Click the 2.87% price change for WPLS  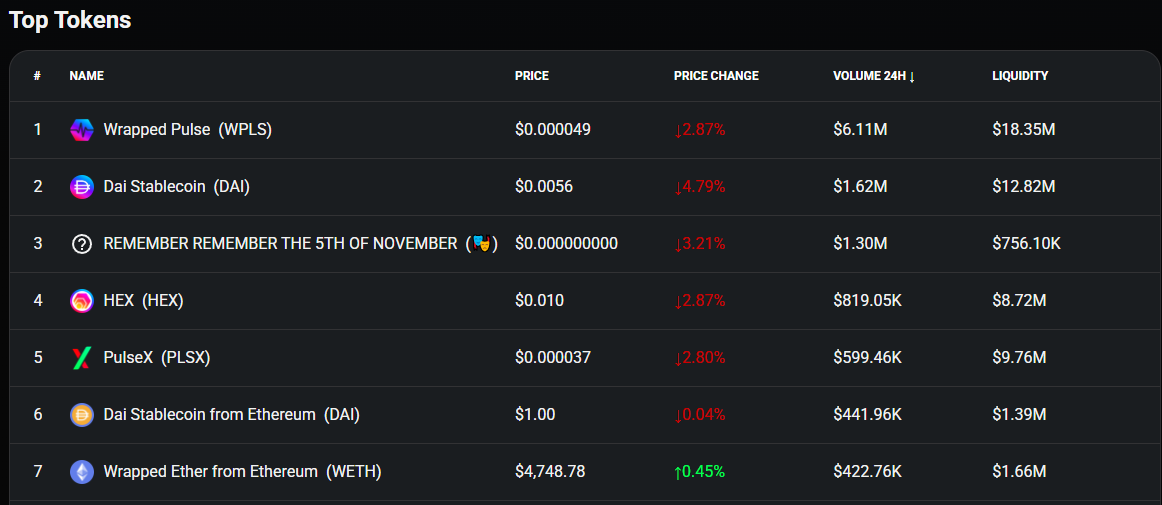[x=700, y=130]
